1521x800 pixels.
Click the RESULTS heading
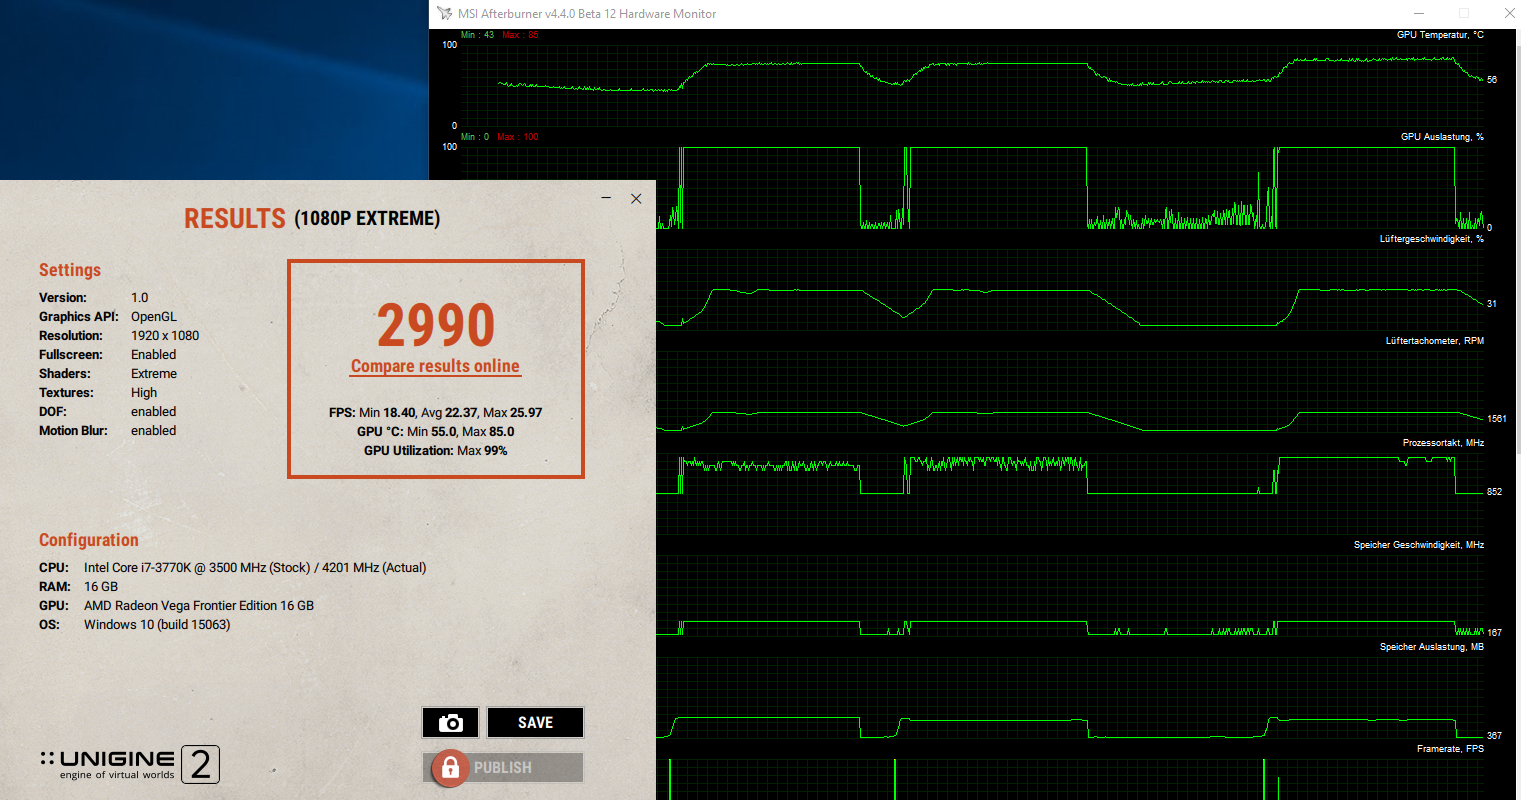(x=235, y=218)
